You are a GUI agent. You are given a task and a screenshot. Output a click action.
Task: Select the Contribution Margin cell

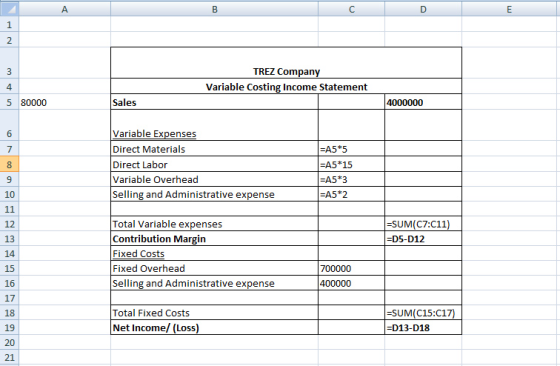pos(214,239)
